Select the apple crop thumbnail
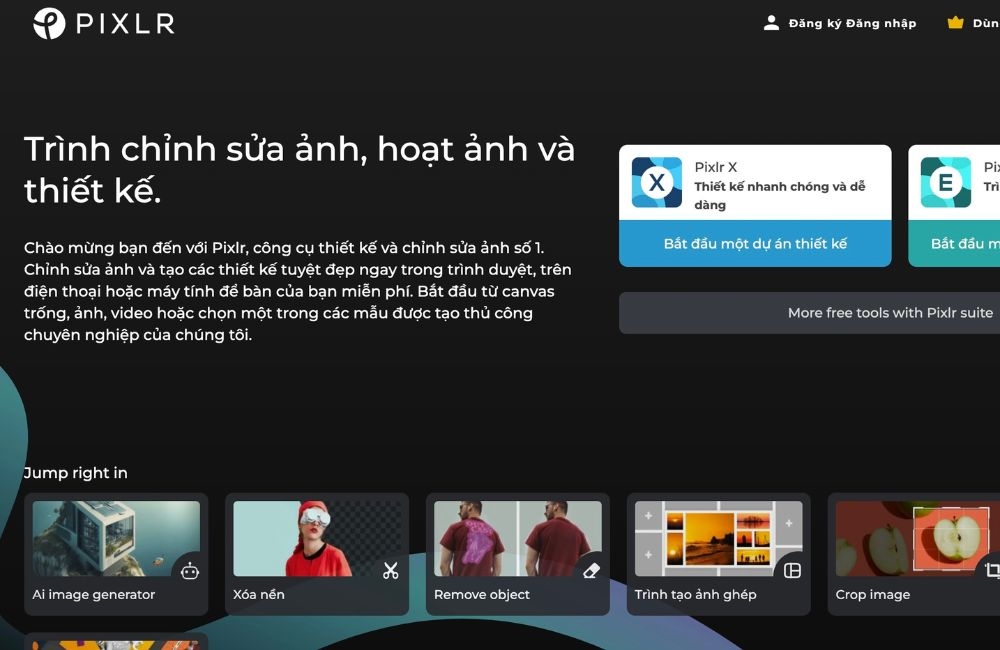 click(x=918, y=538)
